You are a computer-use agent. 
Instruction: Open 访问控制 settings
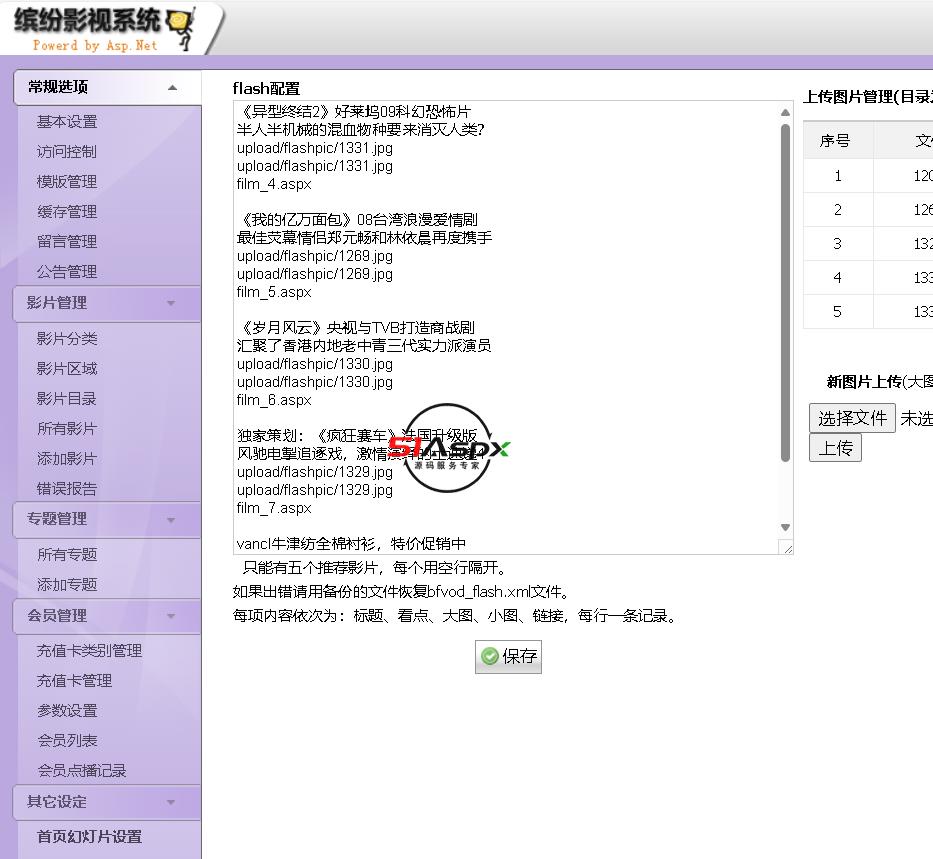pyautogui.click(x=67, y=152)
